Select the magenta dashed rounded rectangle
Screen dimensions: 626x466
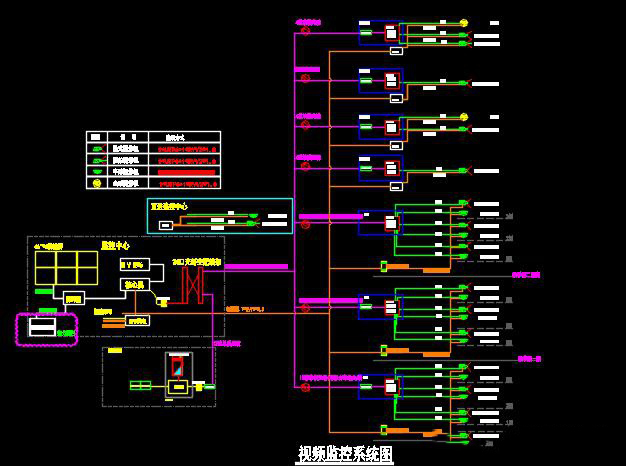(x=46, y=328)
